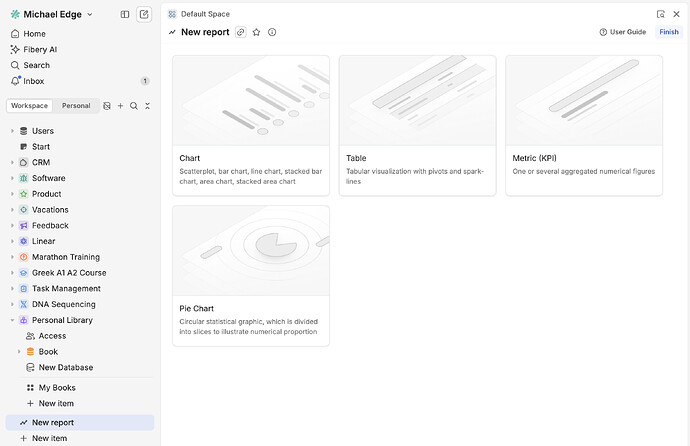Click the Greek A1 A2 Course icon
This screenshot has width=690, height=446.
24,273
